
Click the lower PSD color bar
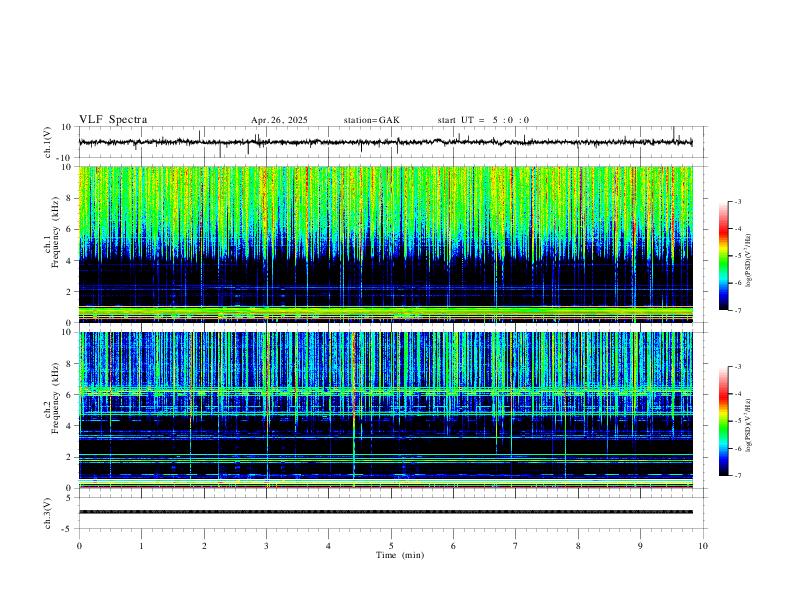point(724,421)
